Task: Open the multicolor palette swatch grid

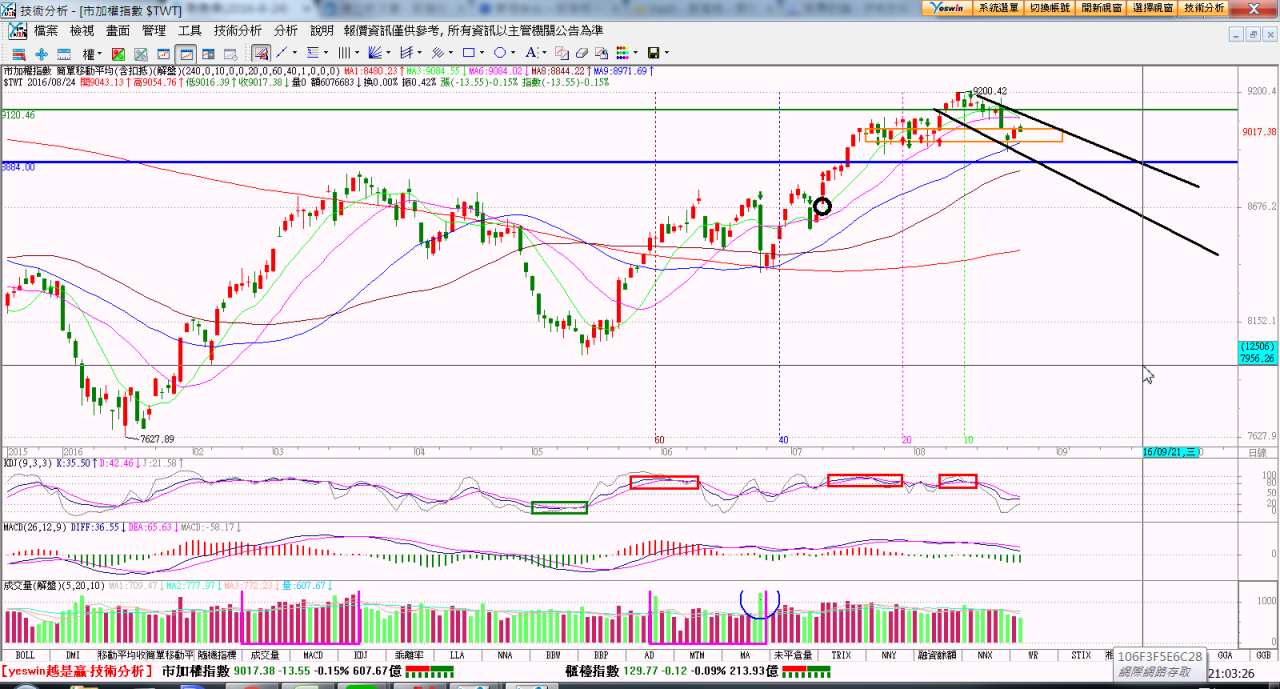Action: pyautogui.click(x=622, y=53)
